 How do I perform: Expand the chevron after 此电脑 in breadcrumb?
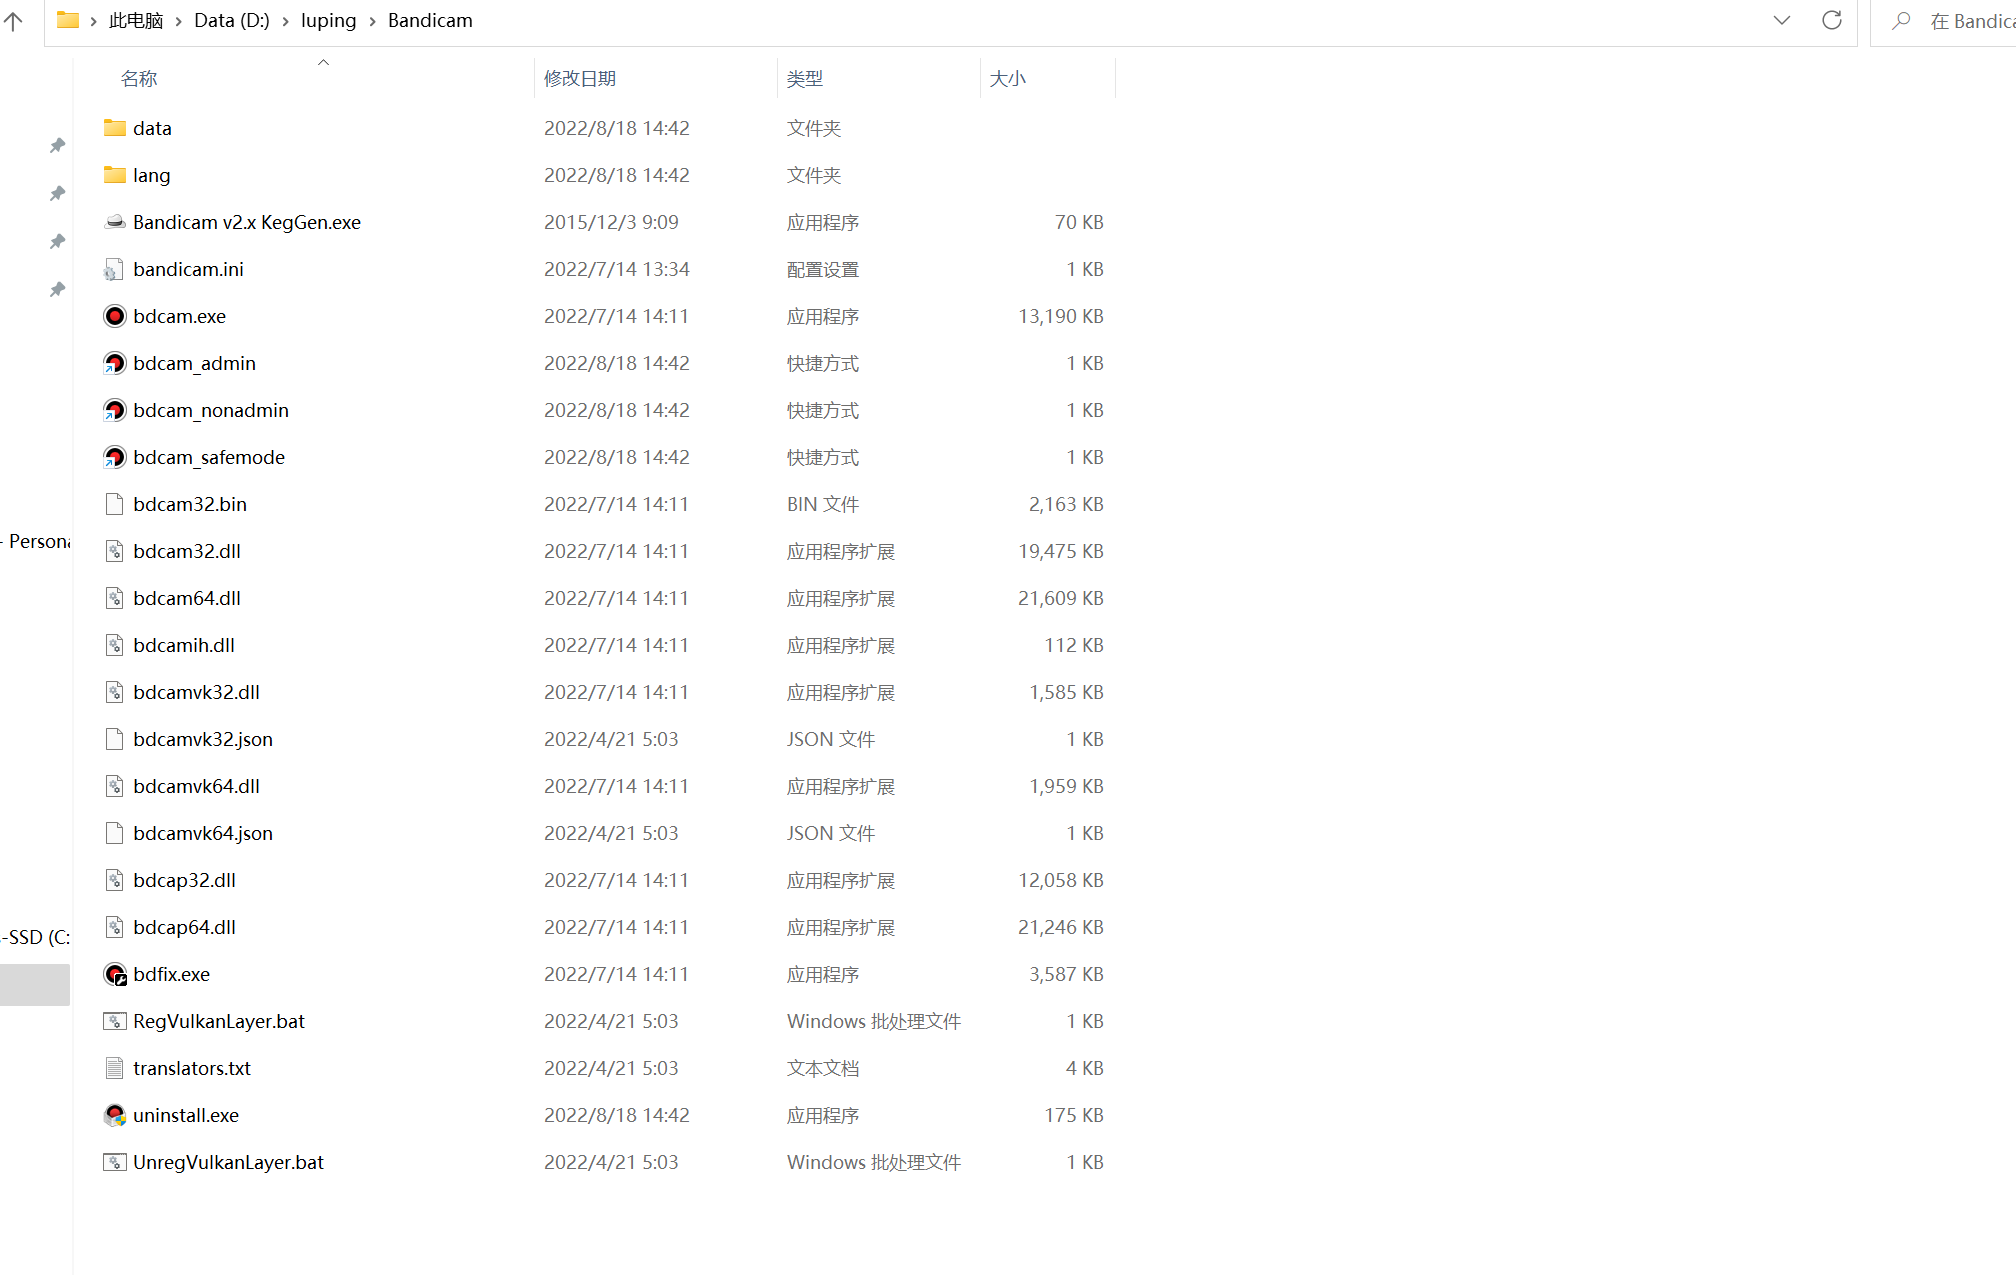coord(179,21)
